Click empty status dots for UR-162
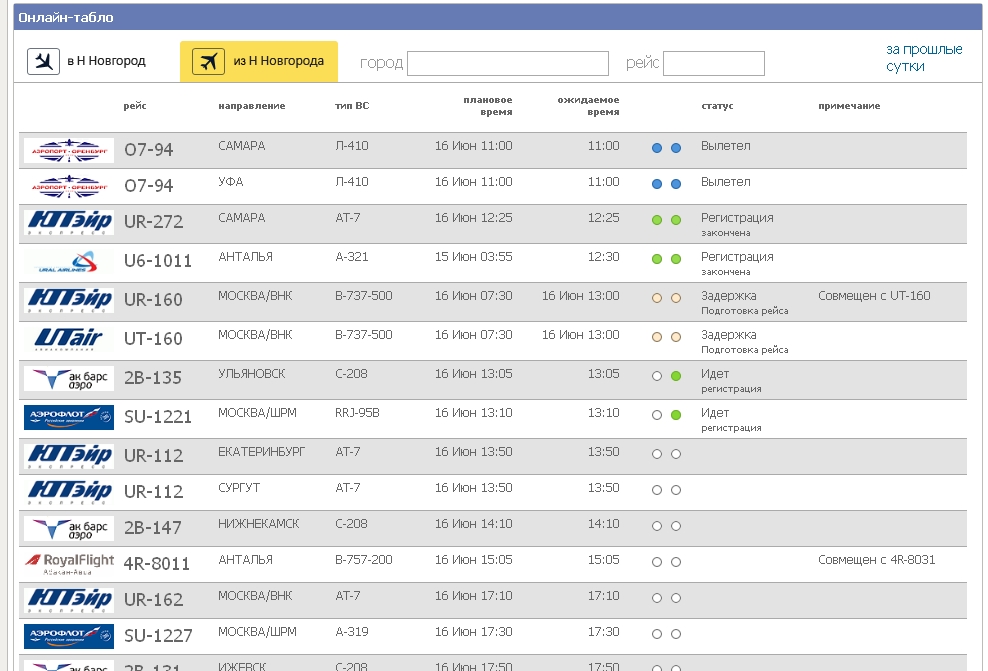This screenshot has height=671, width=988. tap(666, 598)
